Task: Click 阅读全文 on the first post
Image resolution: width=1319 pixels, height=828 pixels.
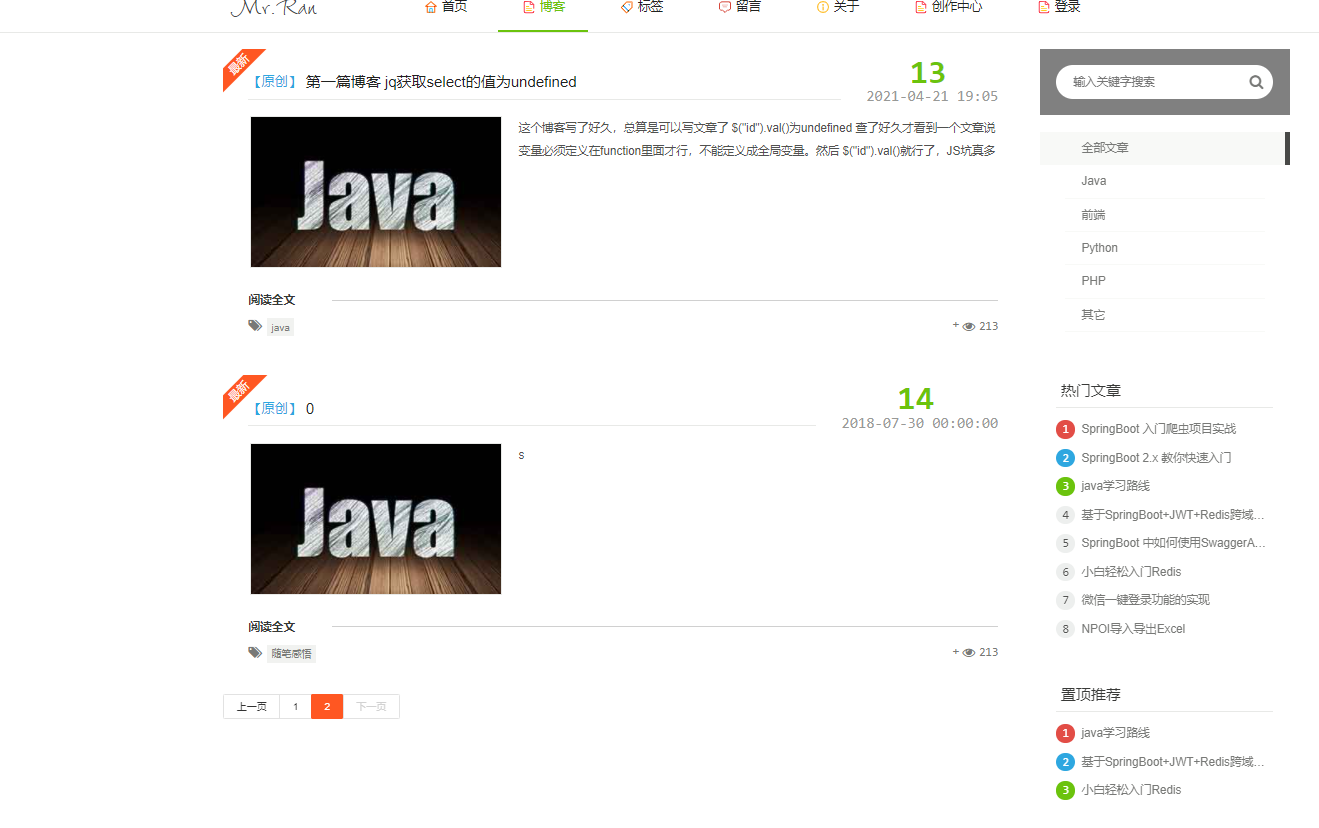Action: [272, 300]
